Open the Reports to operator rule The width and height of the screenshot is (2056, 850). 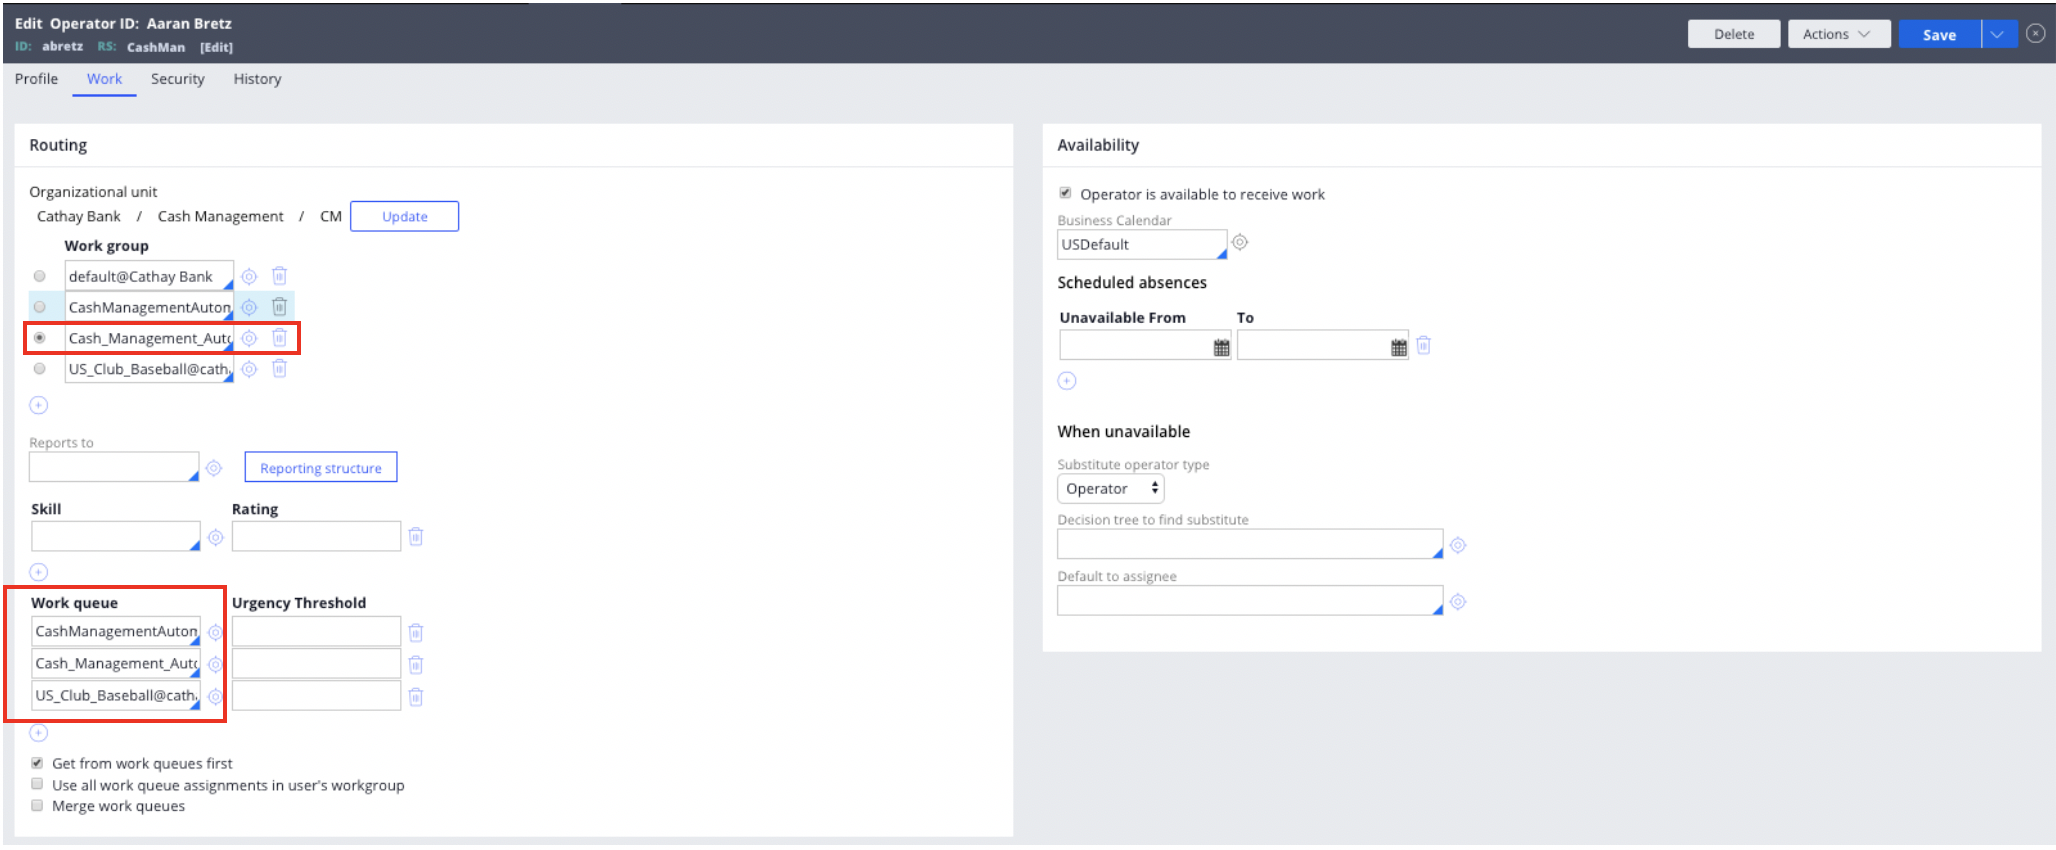tap(214, 468)
